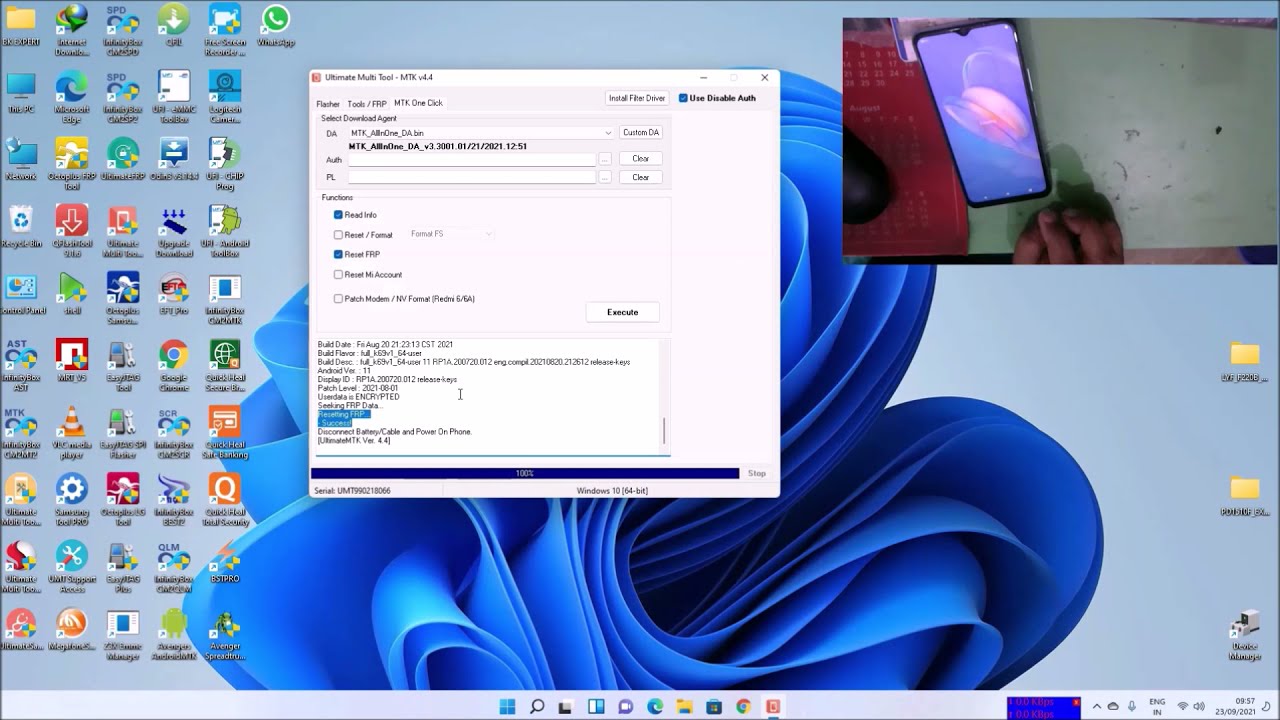Click the Serial: UMT990218066 status text
Viewport: 1280px width, 720px height.
352,491
